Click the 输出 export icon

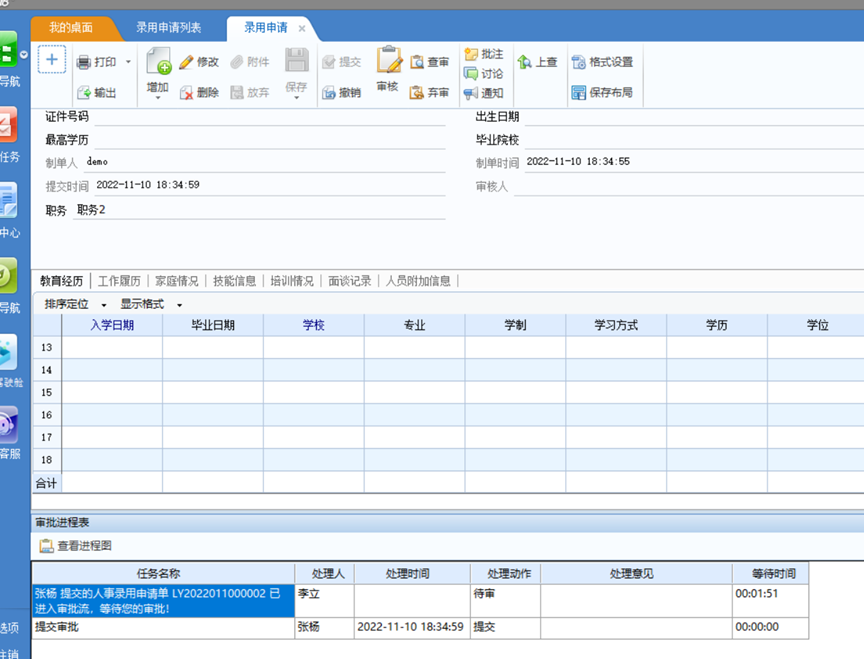[x=84, y=93]
